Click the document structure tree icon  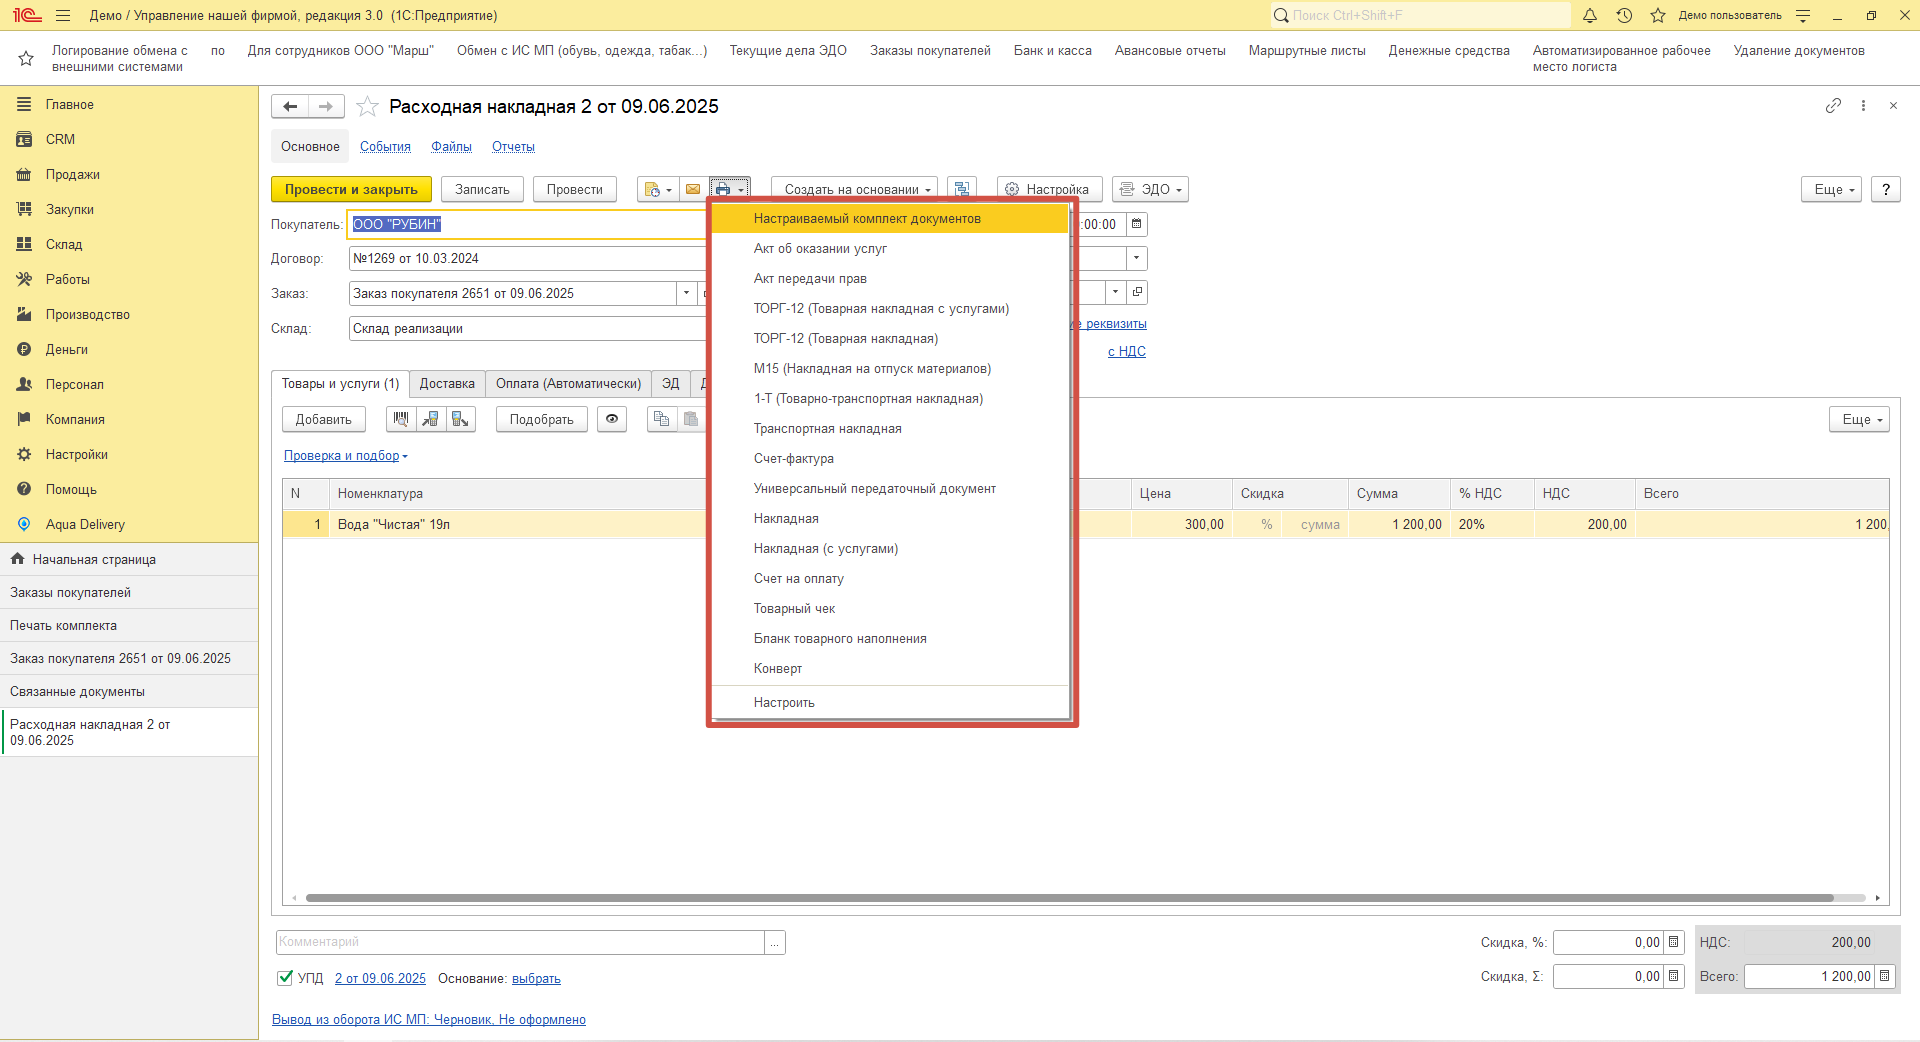(962, 189)
